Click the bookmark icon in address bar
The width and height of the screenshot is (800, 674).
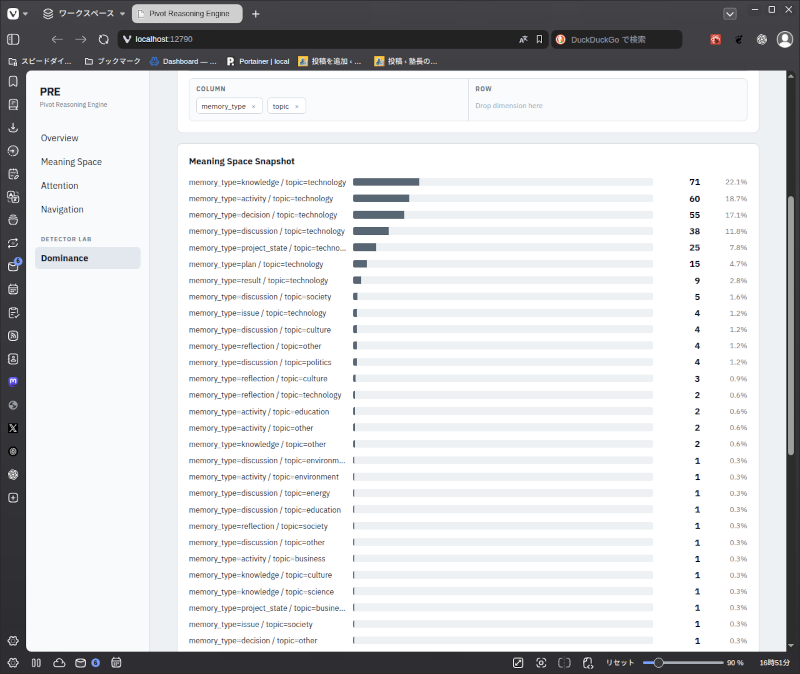pos(539,39)
